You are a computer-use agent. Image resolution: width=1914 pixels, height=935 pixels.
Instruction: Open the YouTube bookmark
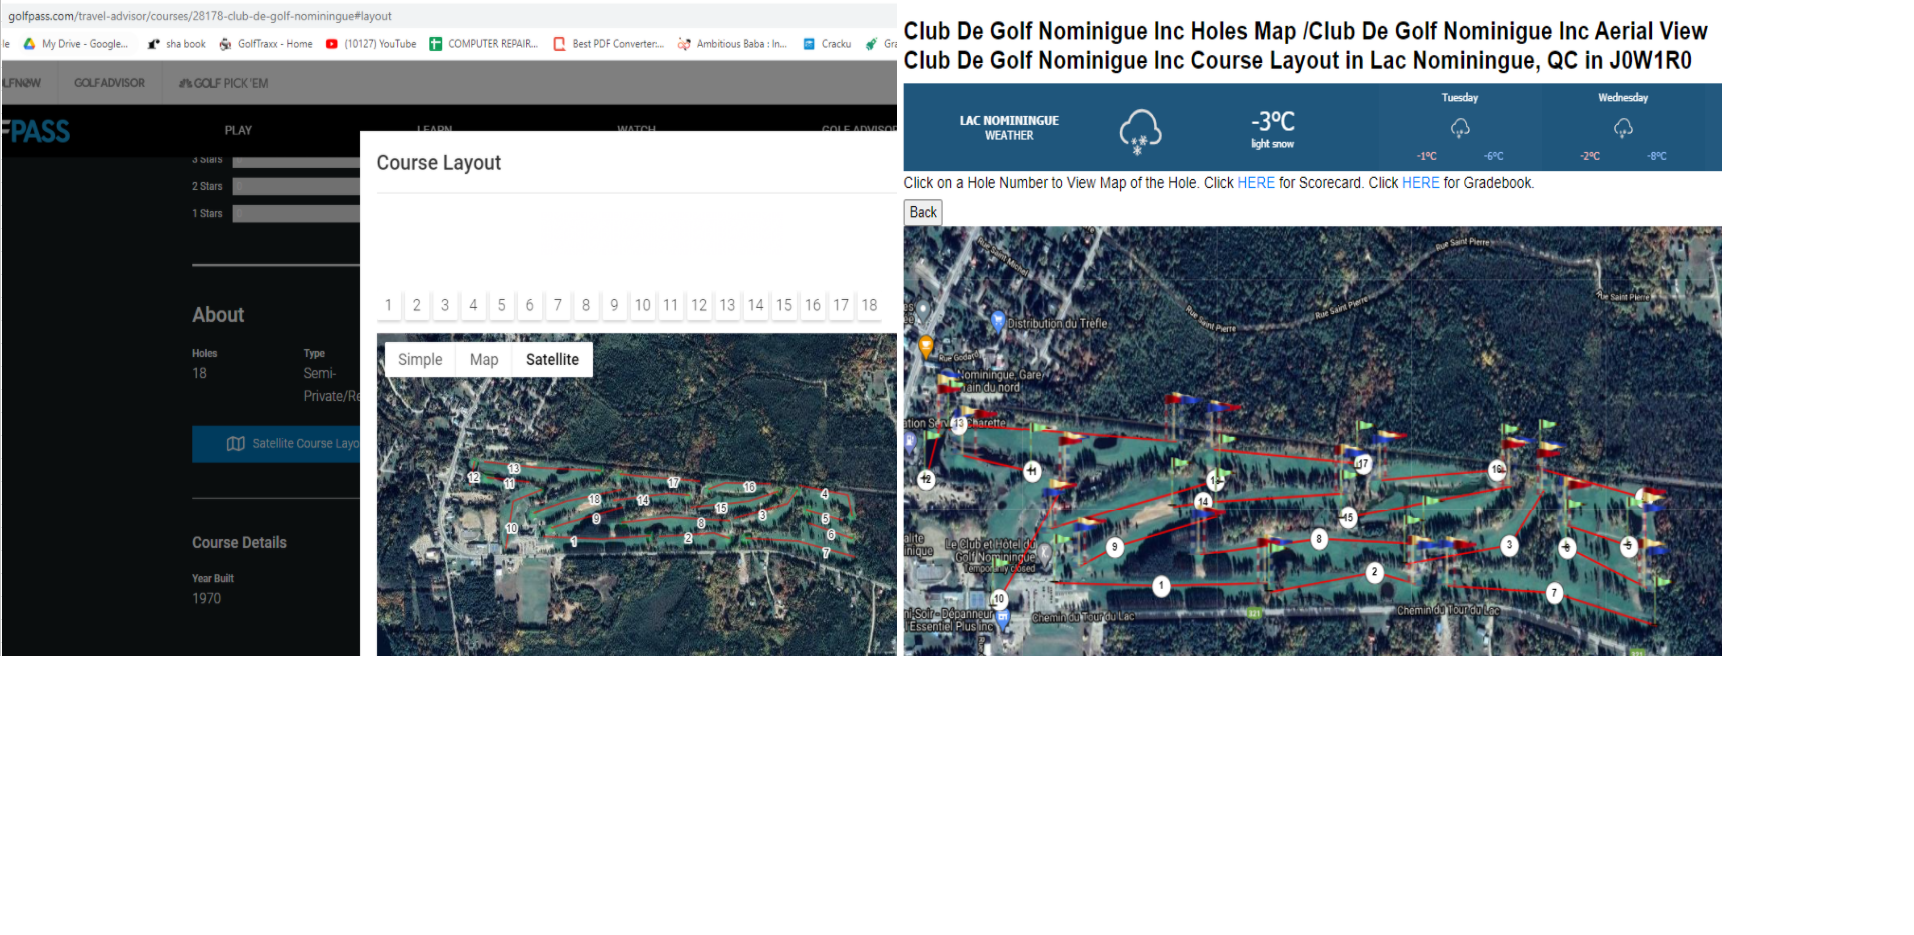371,44
